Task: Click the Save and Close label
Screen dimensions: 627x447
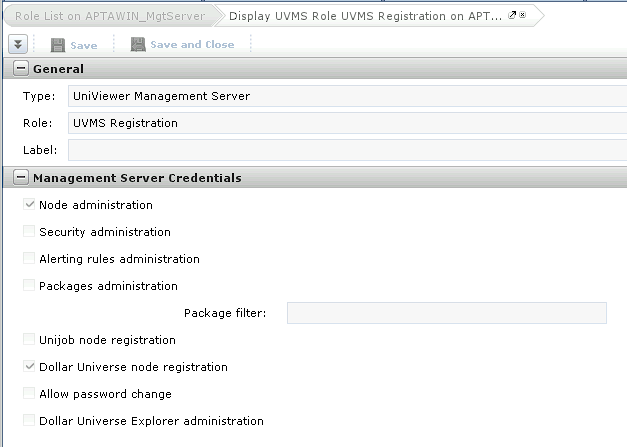Action: pyautogui.click(x=192, y=44)
